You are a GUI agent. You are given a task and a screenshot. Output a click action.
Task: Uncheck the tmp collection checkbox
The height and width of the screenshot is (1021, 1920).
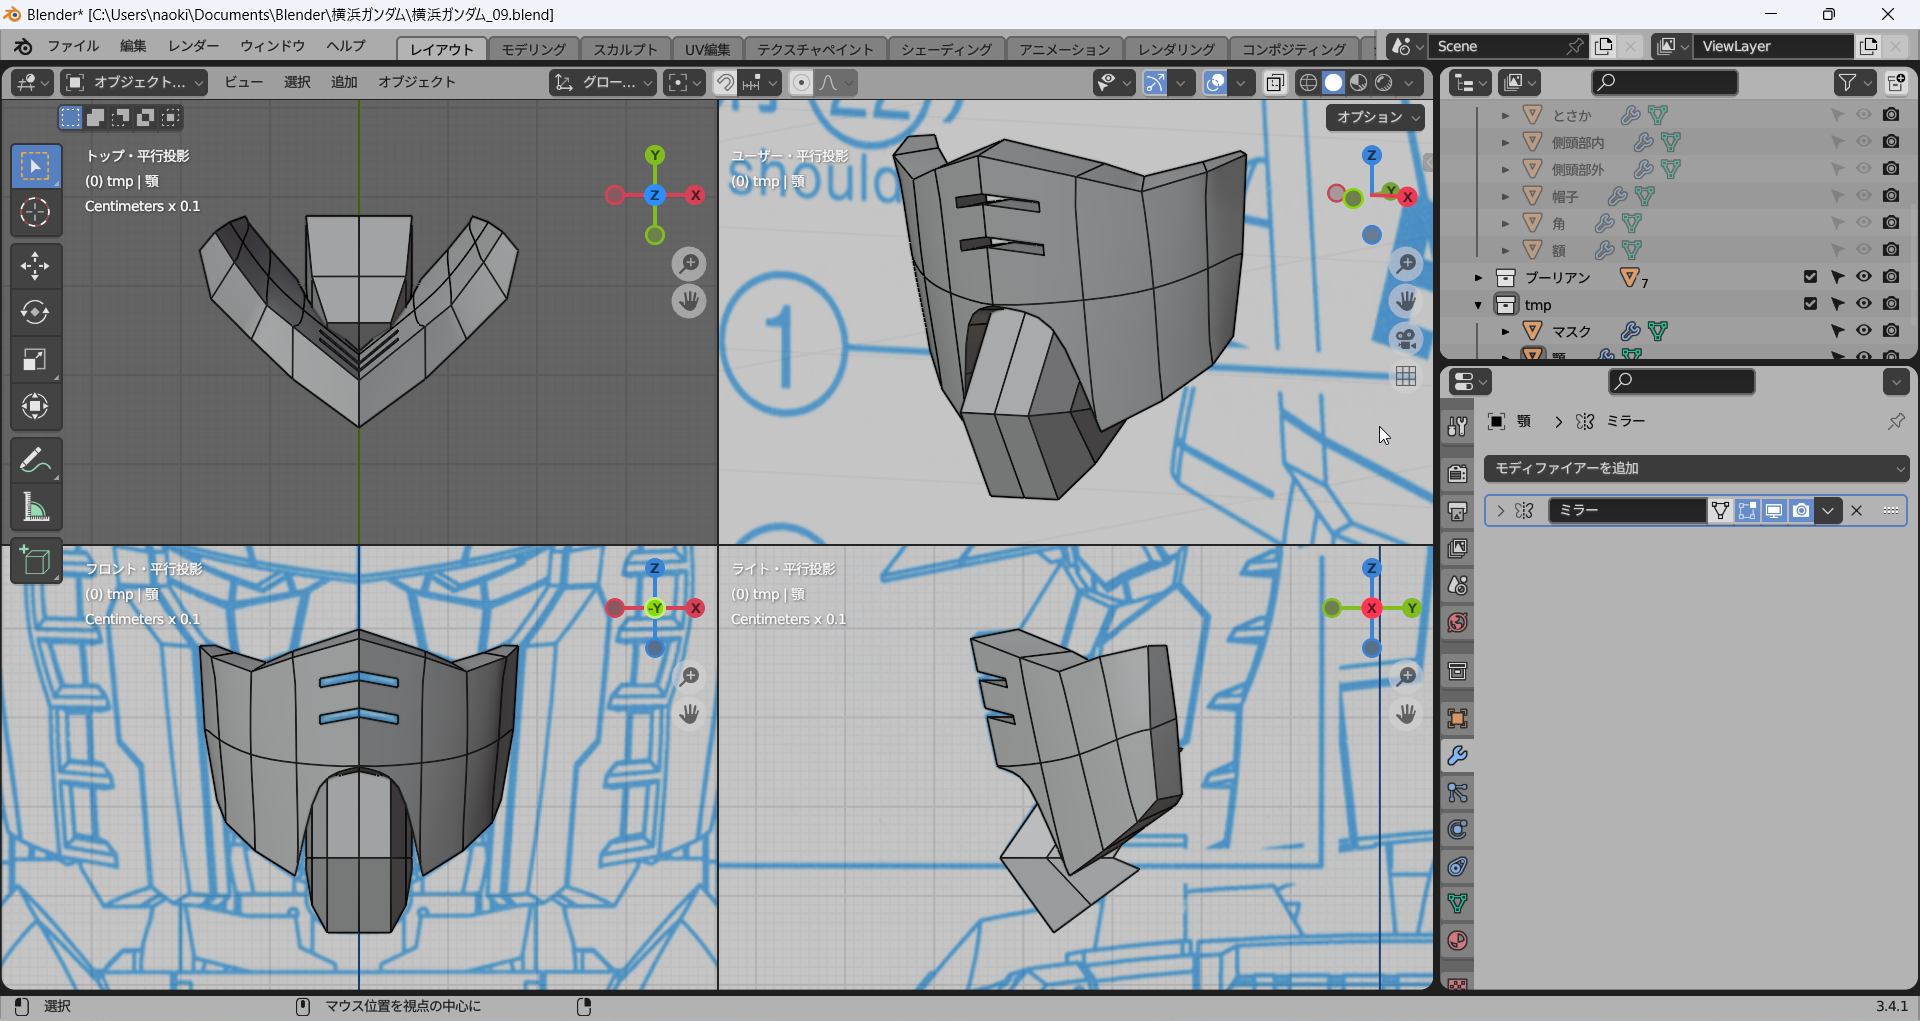point(1810,304)
